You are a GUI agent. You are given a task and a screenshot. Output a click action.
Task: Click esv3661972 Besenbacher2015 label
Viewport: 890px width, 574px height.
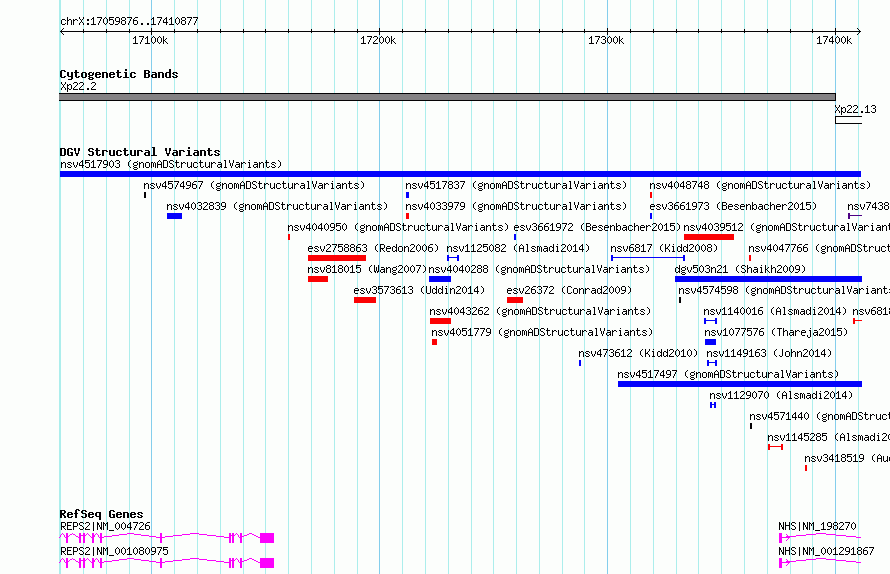click(x=597, y=227)
